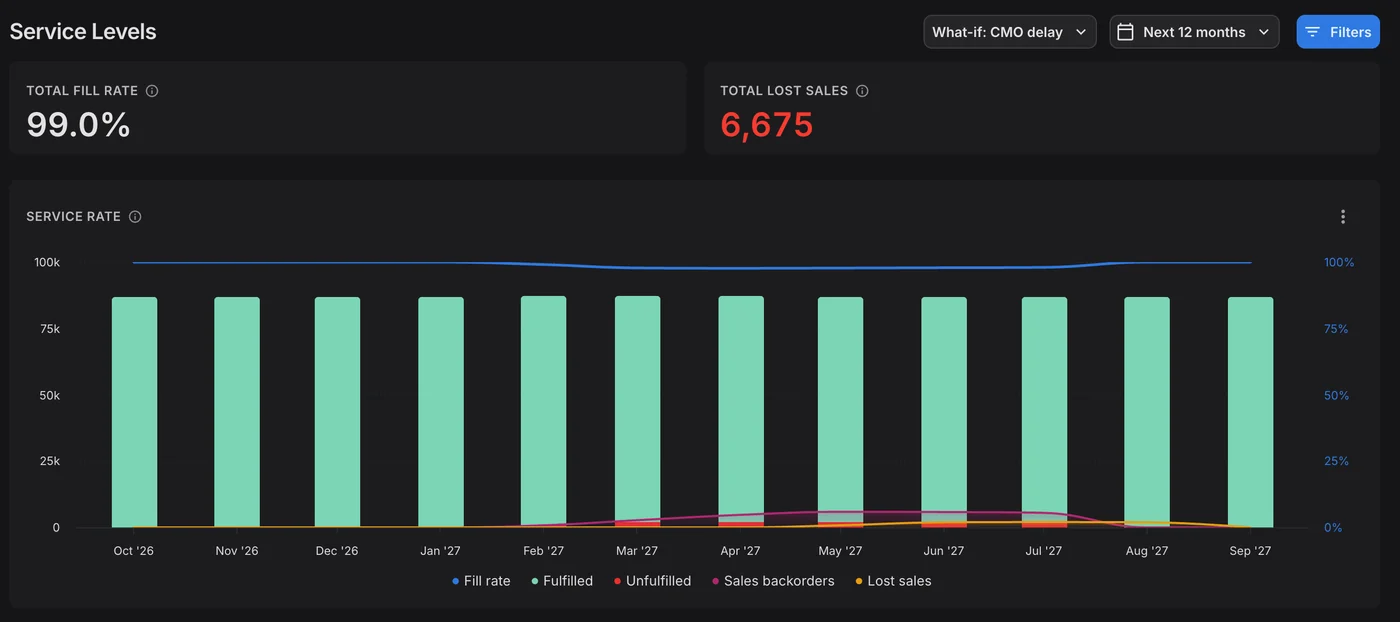Click the 25% right axis label

point(1337,462)
